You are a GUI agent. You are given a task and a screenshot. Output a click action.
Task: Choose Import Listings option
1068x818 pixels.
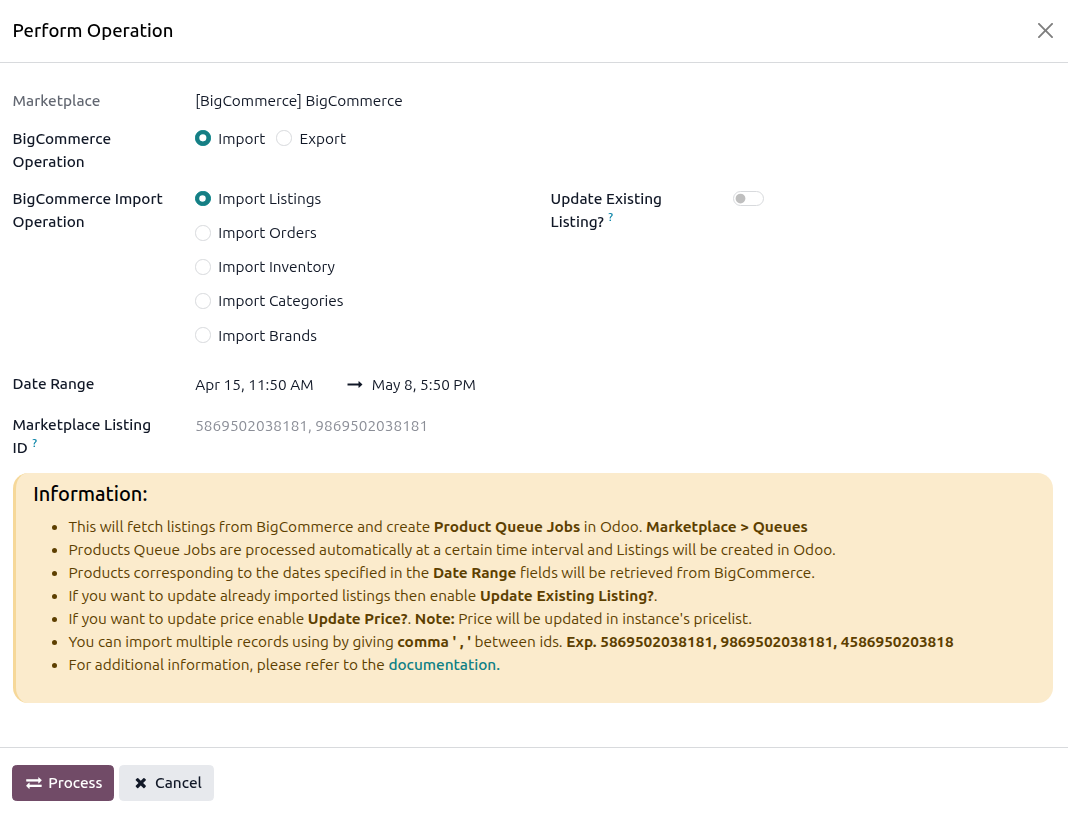[x=203, y=198]
